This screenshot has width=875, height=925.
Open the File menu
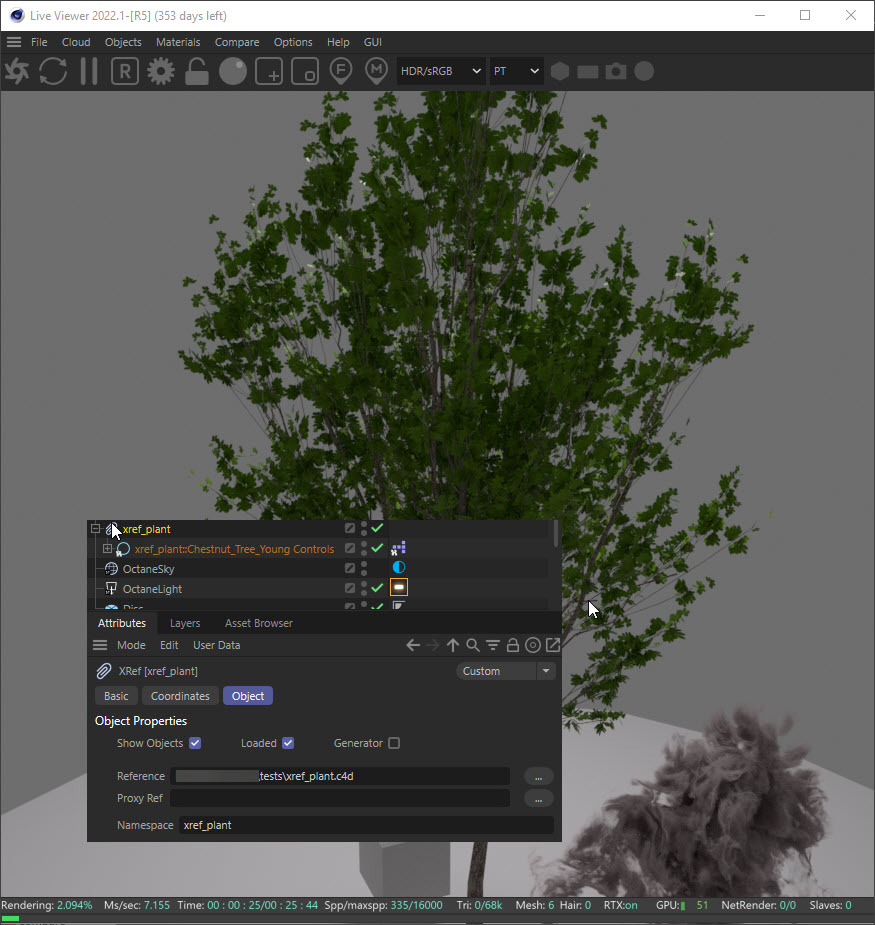click(x=39, y=42)
